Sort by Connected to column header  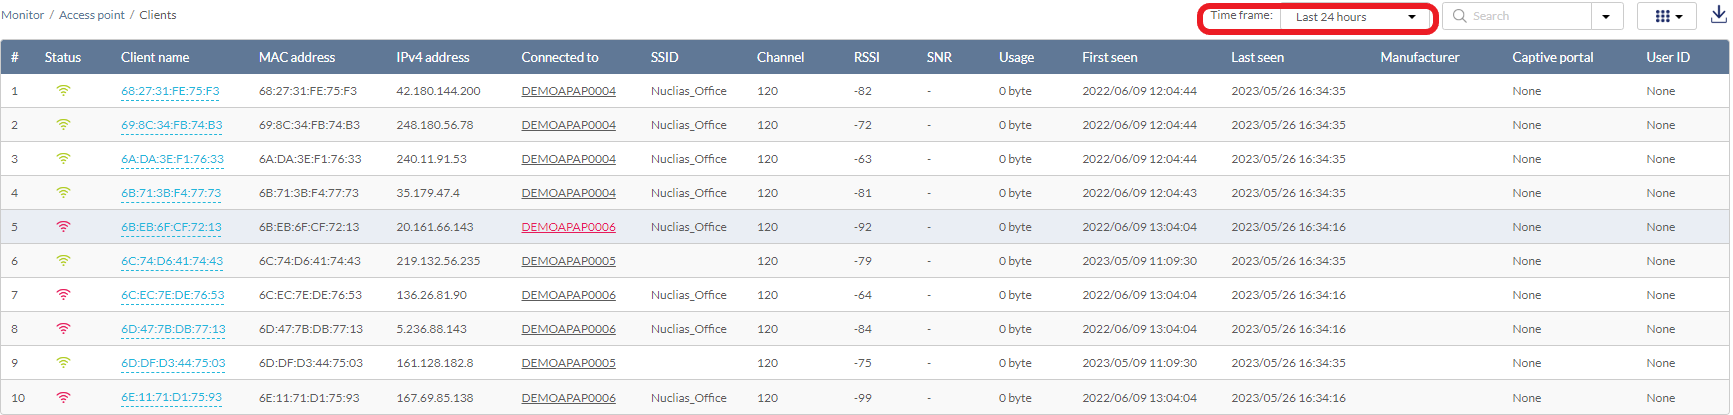point(560,57)
